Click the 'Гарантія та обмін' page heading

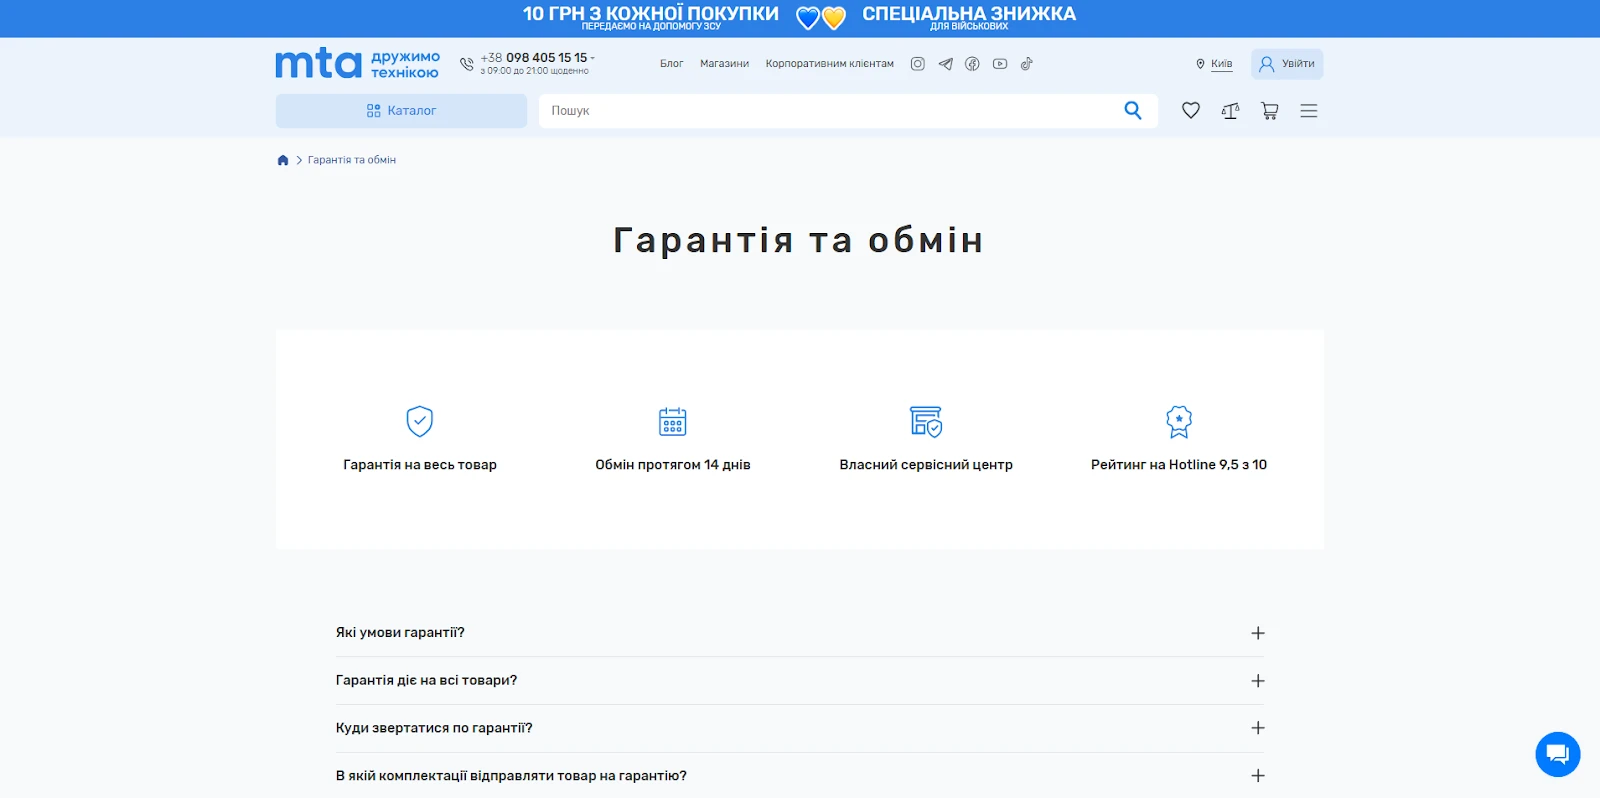coord(799,241)
